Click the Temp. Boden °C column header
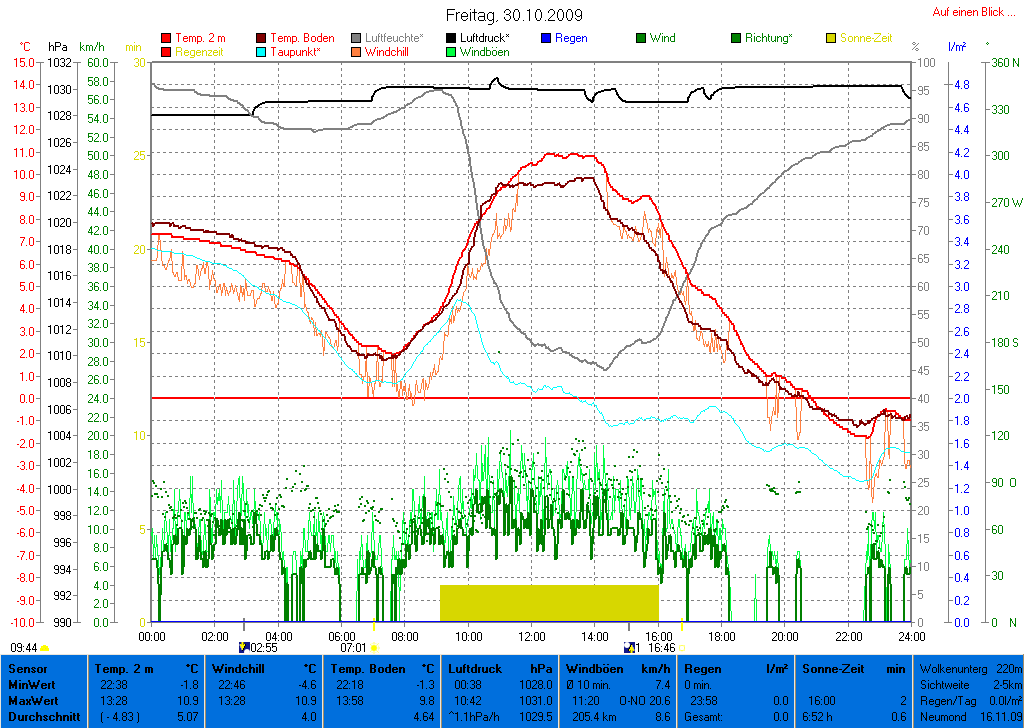Screen dimensions: 1024x728 coord(383,668)
